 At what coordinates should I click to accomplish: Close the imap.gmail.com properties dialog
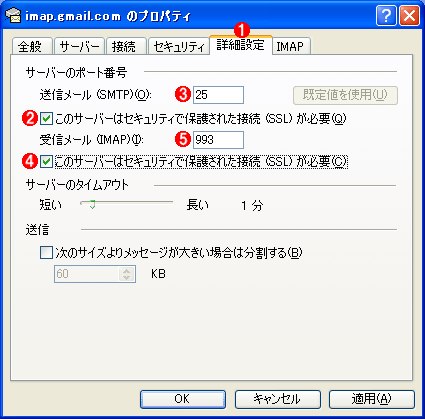[410, 16]
